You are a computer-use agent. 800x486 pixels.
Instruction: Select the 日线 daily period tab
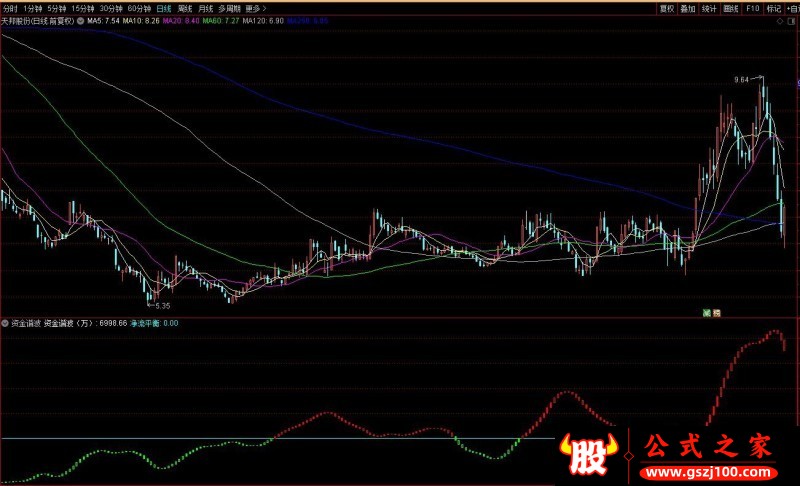(x=163, y=7)
